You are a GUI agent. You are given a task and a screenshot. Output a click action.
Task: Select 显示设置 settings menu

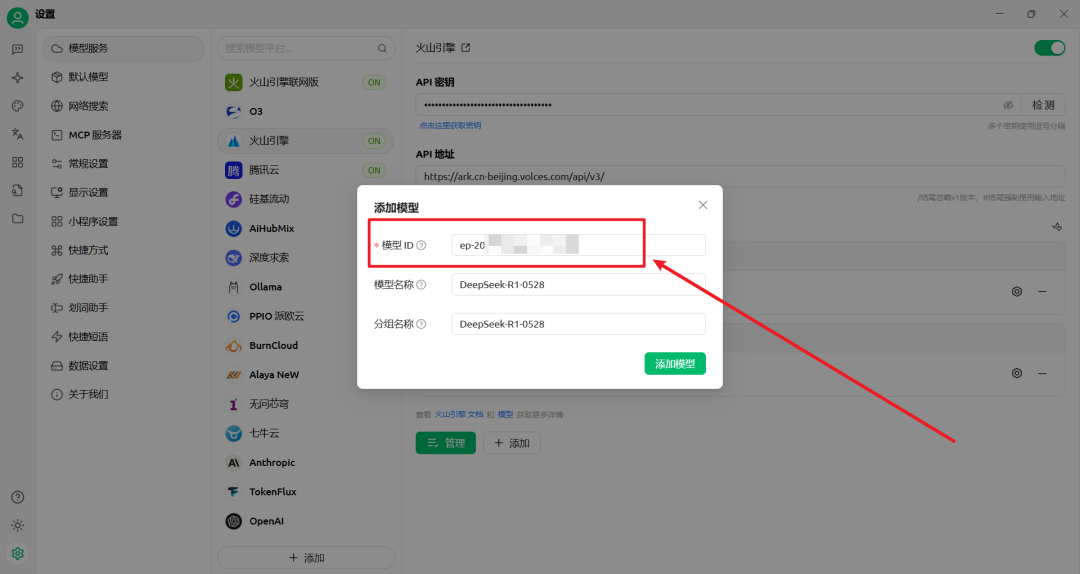pyautogui.click(x=123, y=192)
